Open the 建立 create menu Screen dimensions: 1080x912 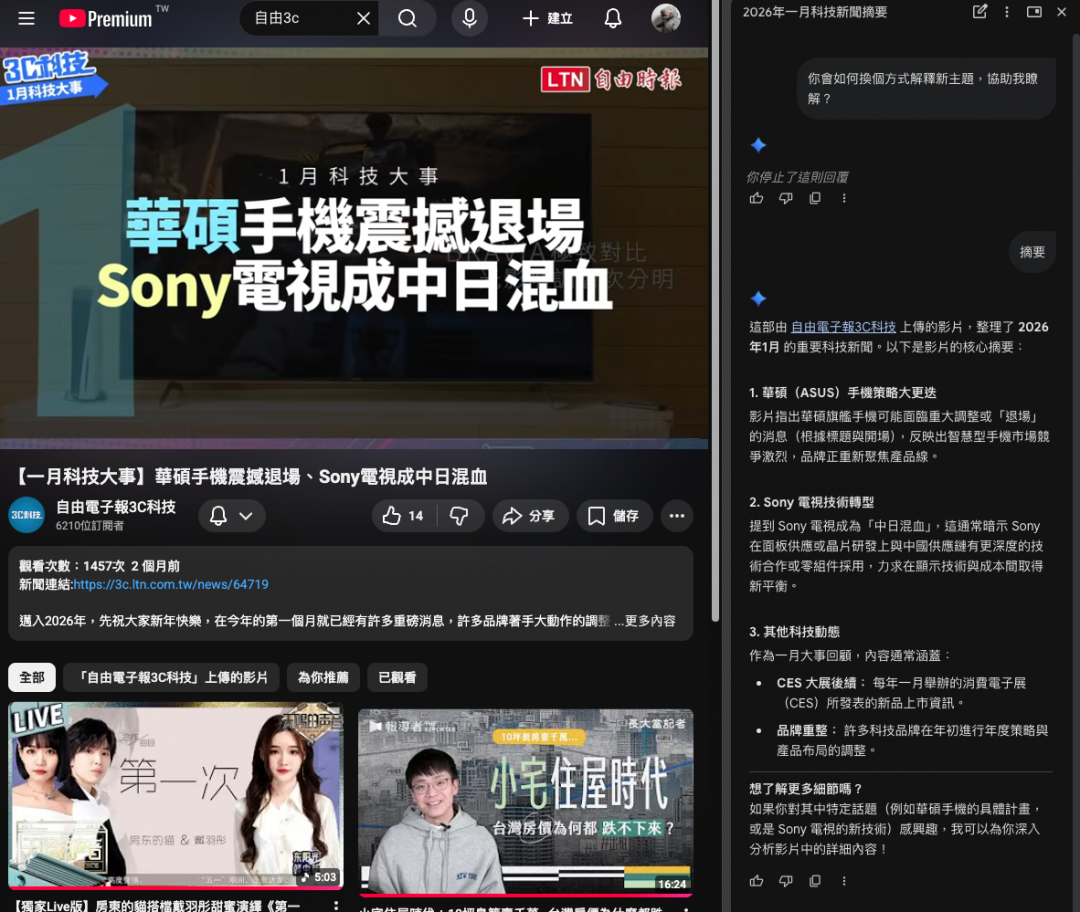[x=547, y=18]
